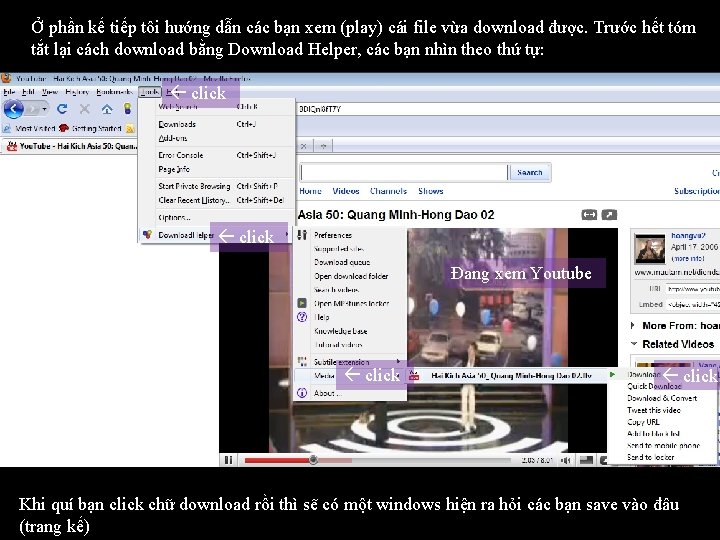The image size is (720, 540).
Task: Choose Downloads in the Tools menu
Action: tap(216, 124)
